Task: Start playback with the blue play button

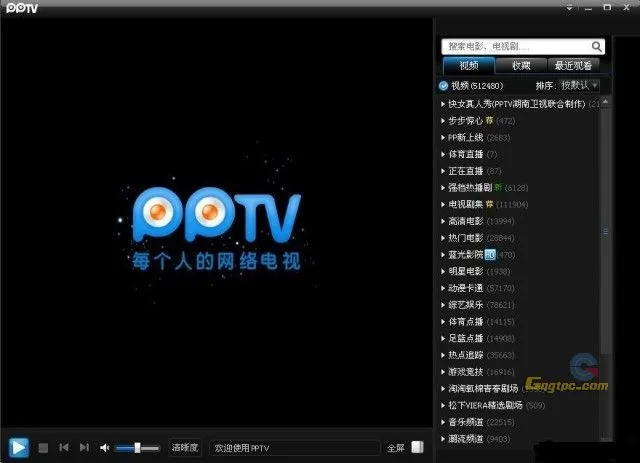Action: click(x=19, y=447)
